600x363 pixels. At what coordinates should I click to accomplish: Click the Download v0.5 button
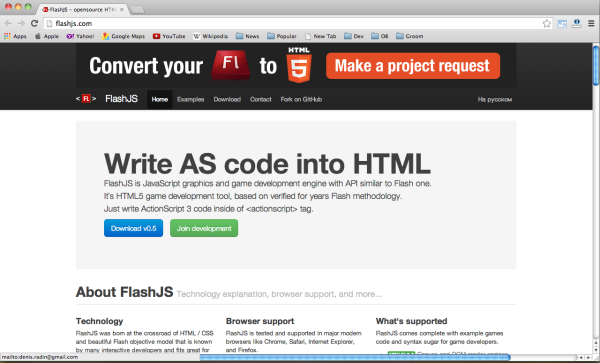point(134,228)
